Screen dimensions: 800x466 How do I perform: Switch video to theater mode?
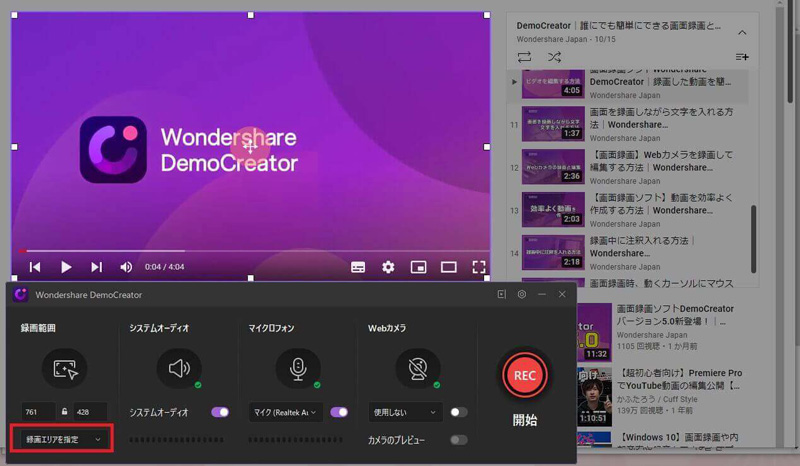tap(449, 267)
